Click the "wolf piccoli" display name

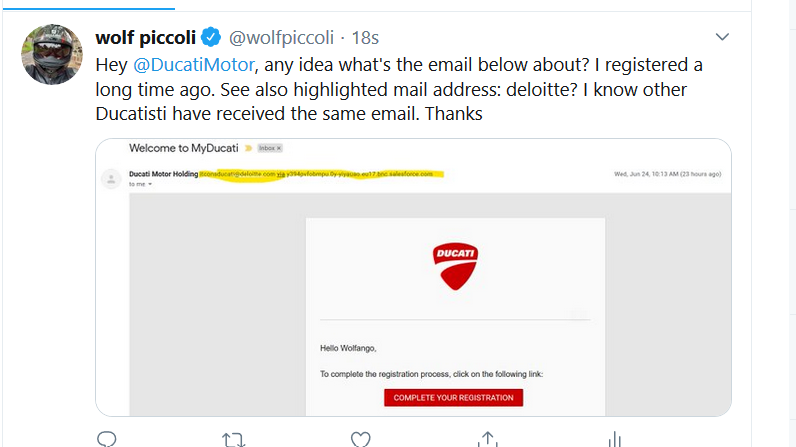click(144, 38)
